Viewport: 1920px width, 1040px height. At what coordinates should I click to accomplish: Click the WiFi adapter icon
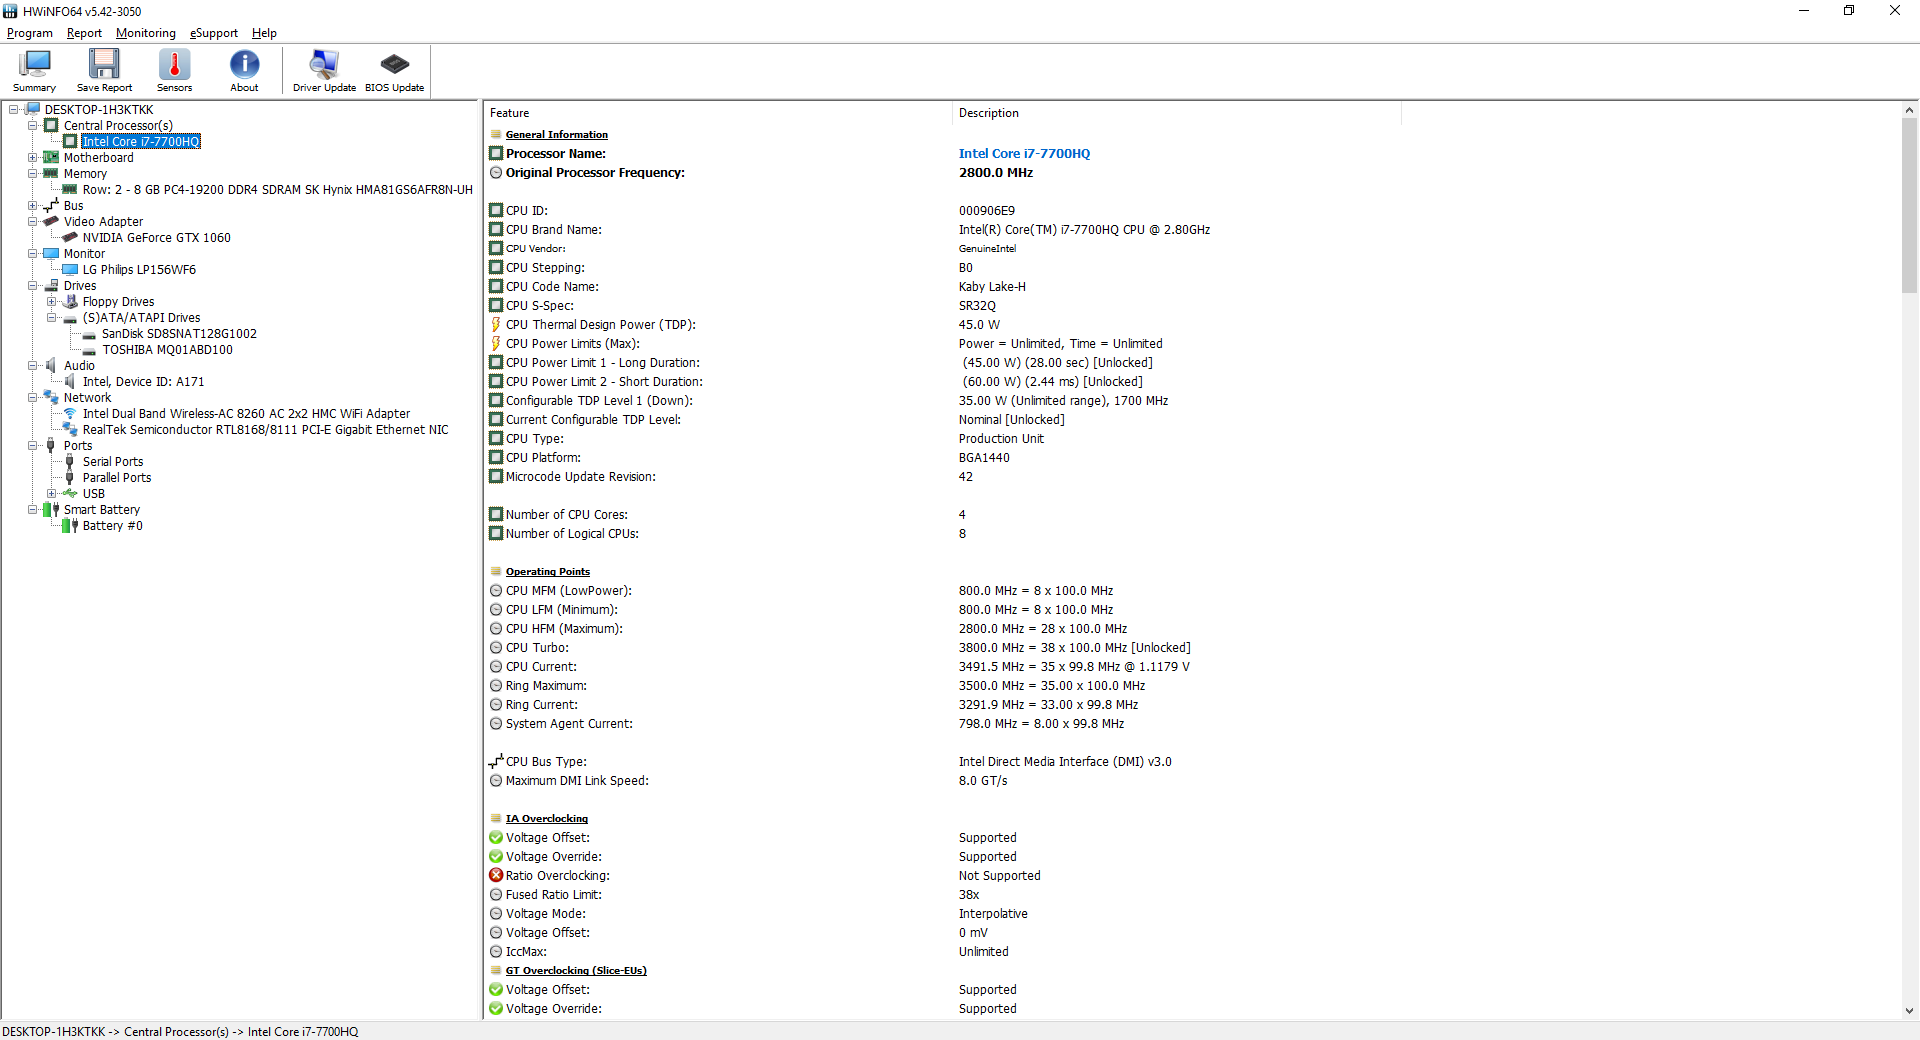[70, 413]
